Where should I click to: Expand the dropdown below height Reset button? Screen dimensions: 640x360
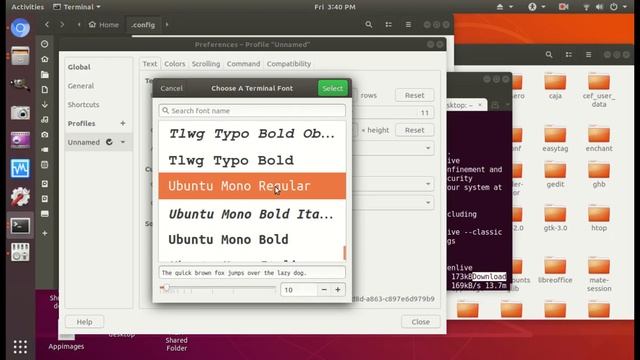pos(428,148)
